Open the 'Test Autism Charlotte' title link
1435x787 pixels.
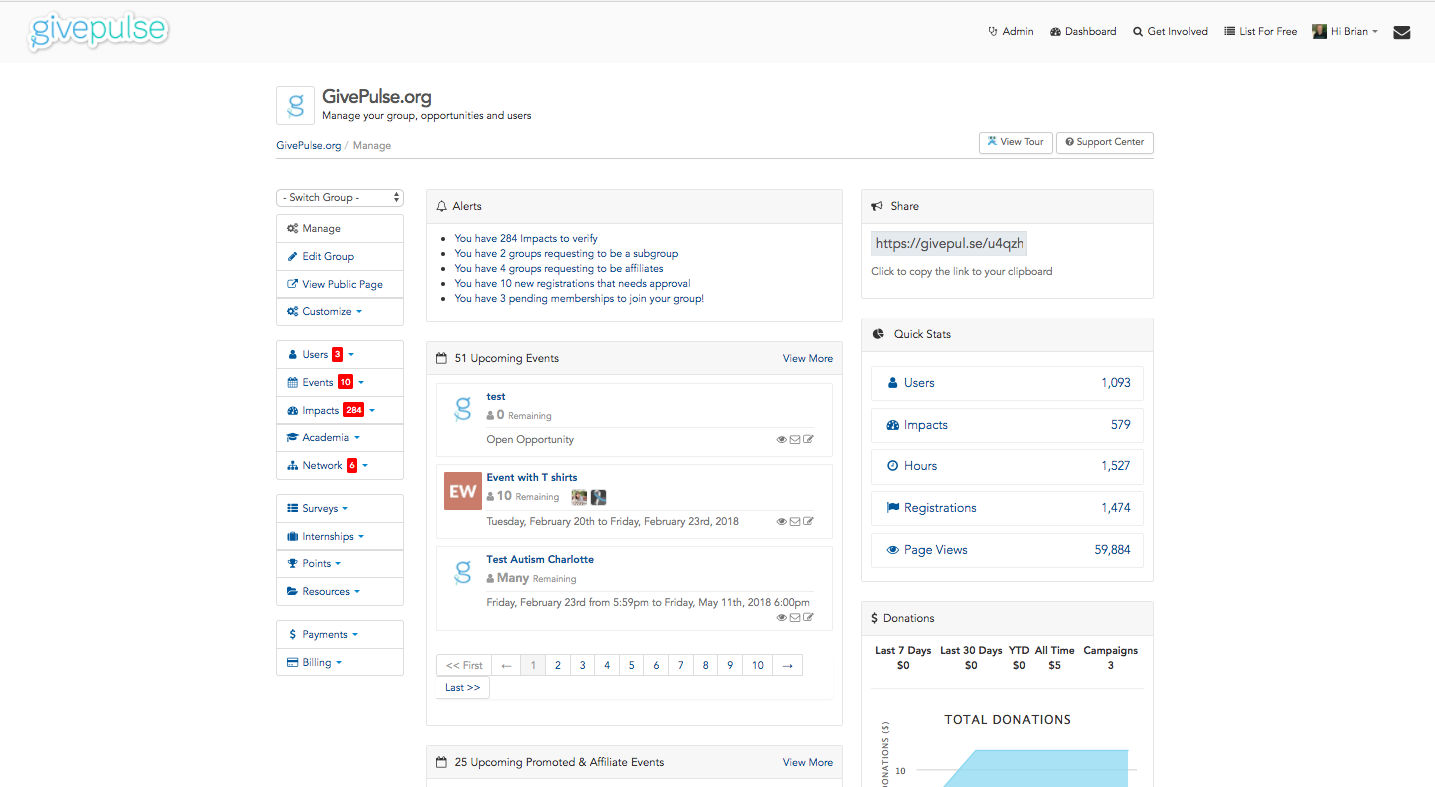click(x=540, y=559)
